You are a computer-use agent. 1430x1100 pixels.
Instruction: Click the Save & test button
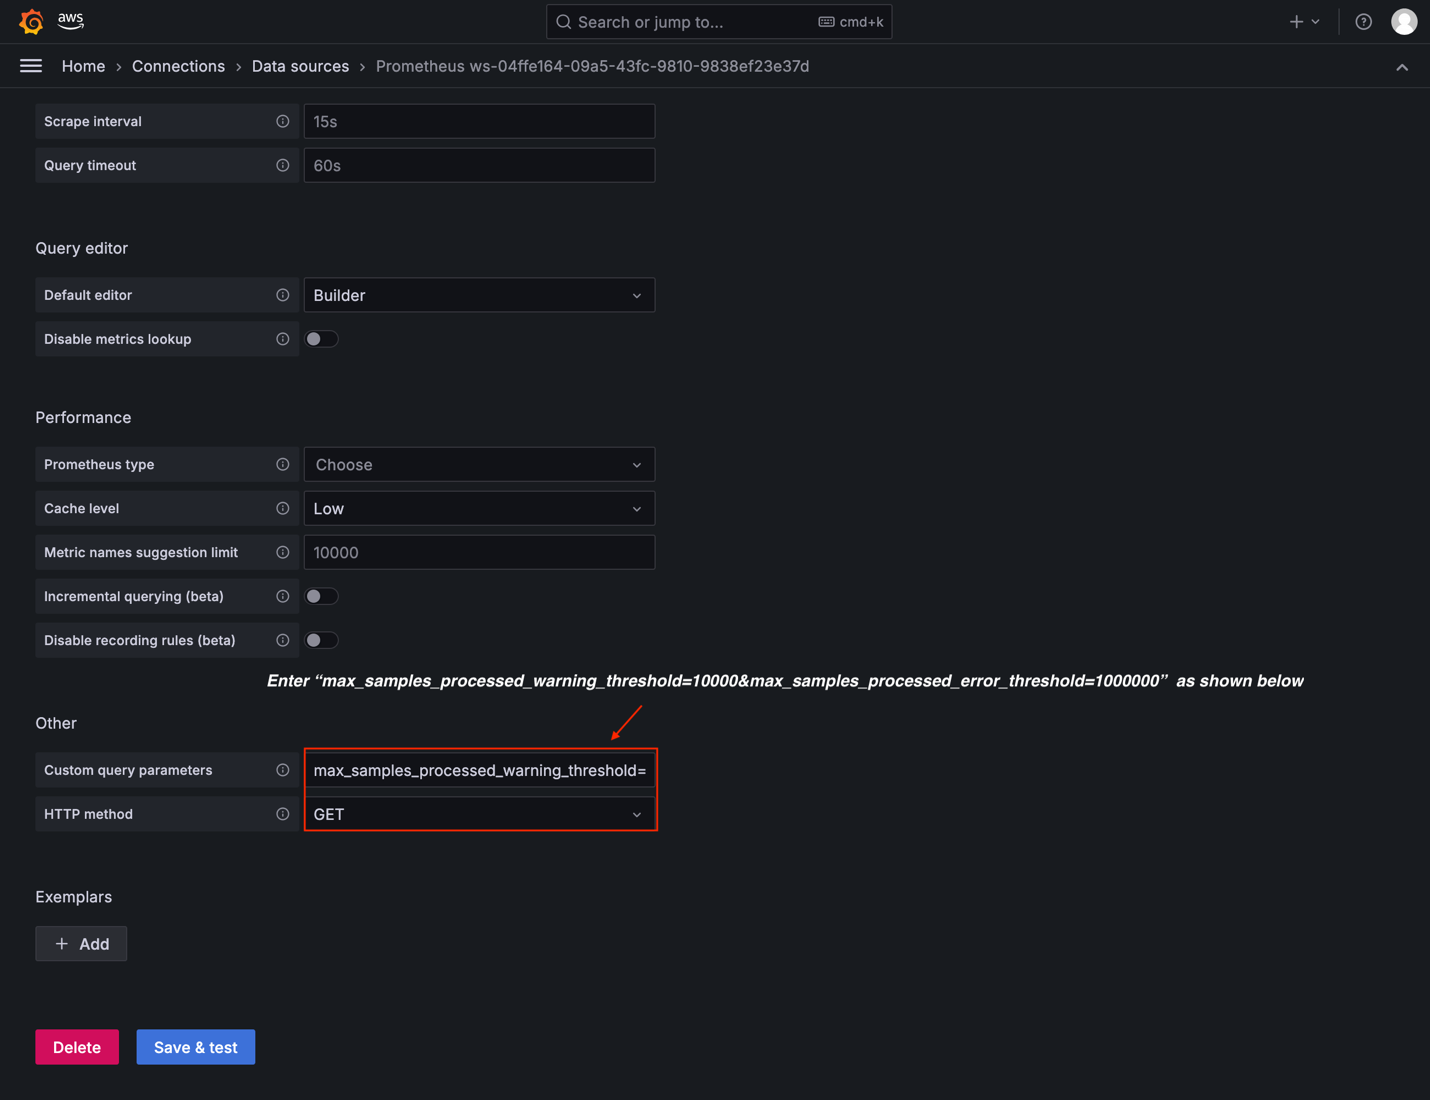pyautogui.click(x=195, y=1047)
